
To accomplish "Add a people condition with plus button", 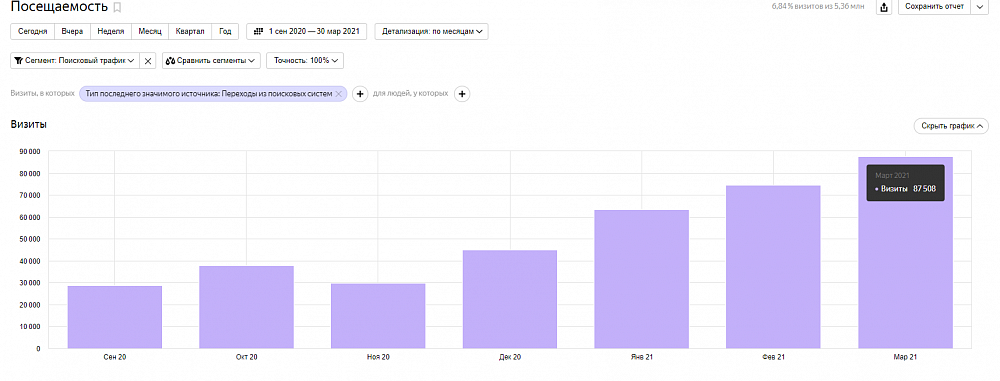I will 462,94.
